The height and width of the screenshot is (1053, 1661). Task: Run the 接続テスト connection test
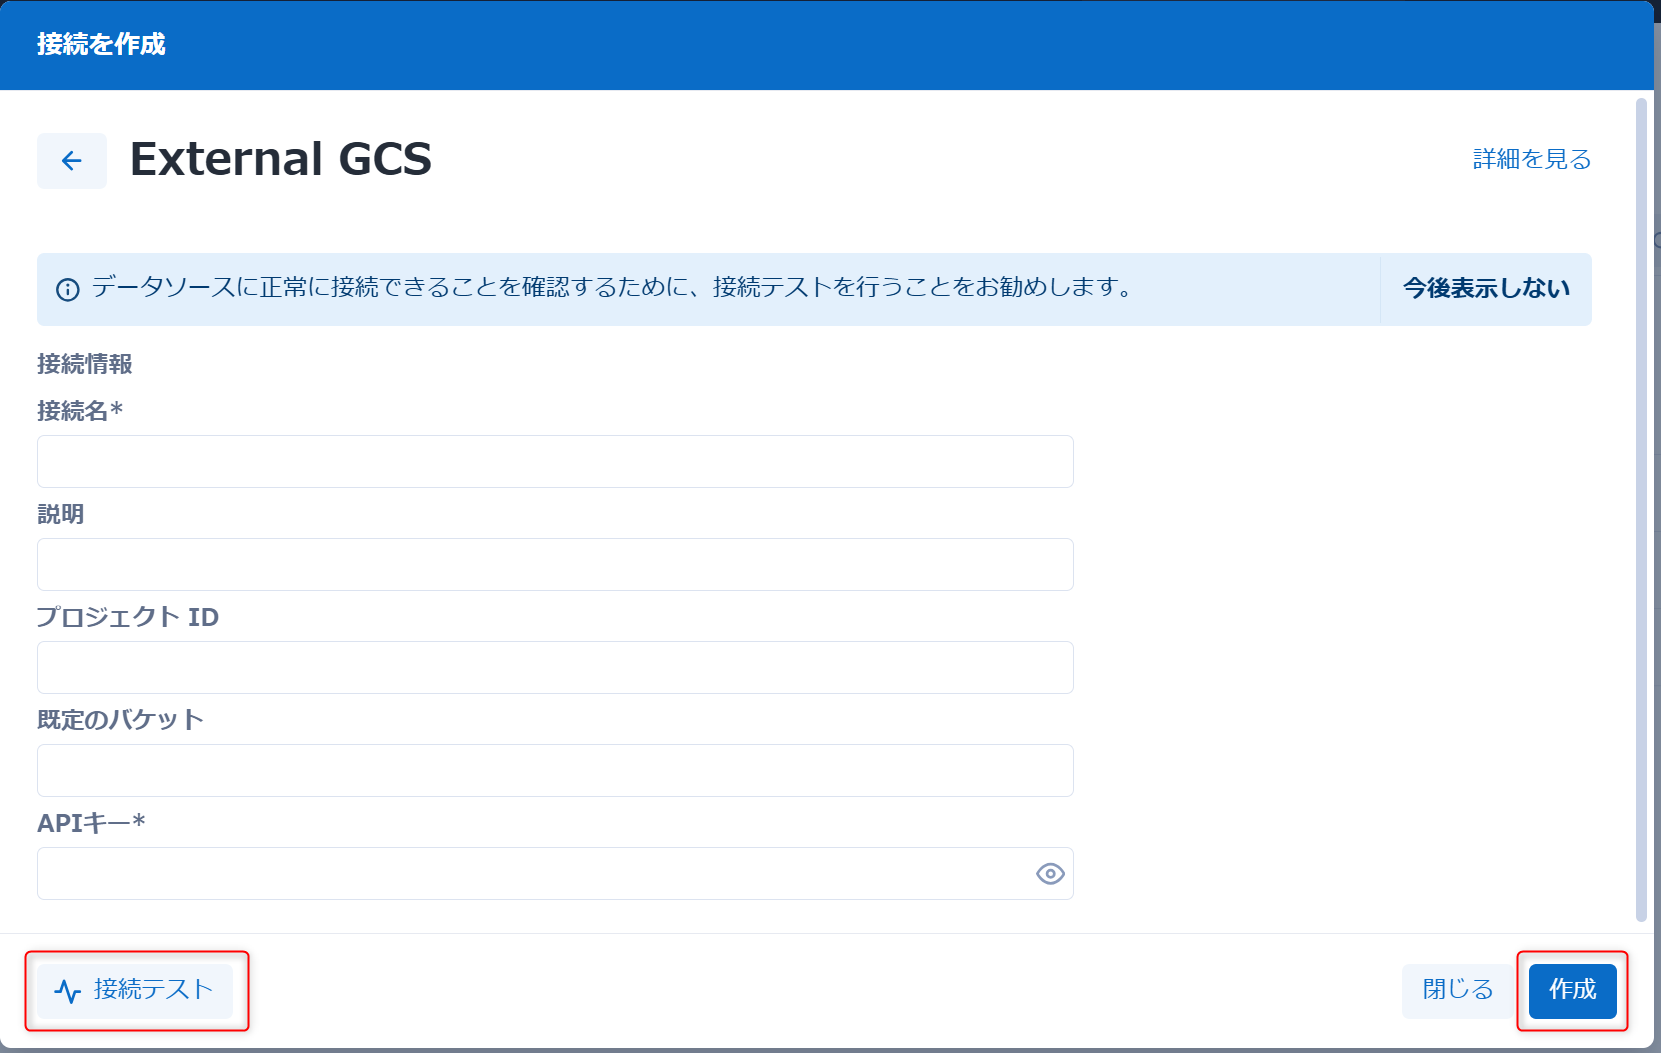coord(136,991)
